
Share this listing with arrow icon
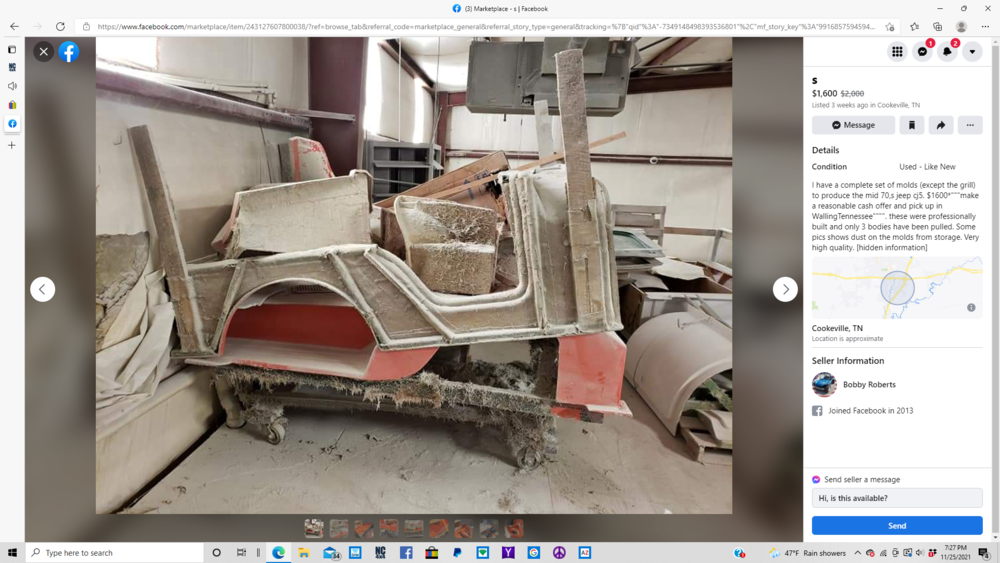point(941,125)
